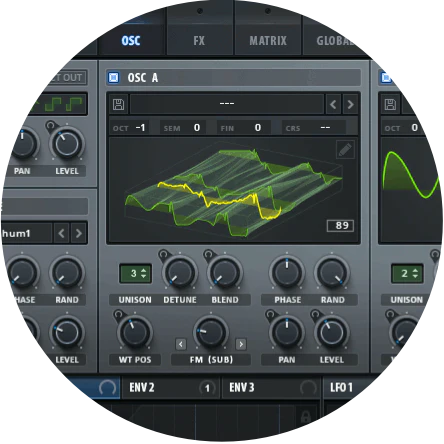Select previous warp mode arrow

(181, 344)
